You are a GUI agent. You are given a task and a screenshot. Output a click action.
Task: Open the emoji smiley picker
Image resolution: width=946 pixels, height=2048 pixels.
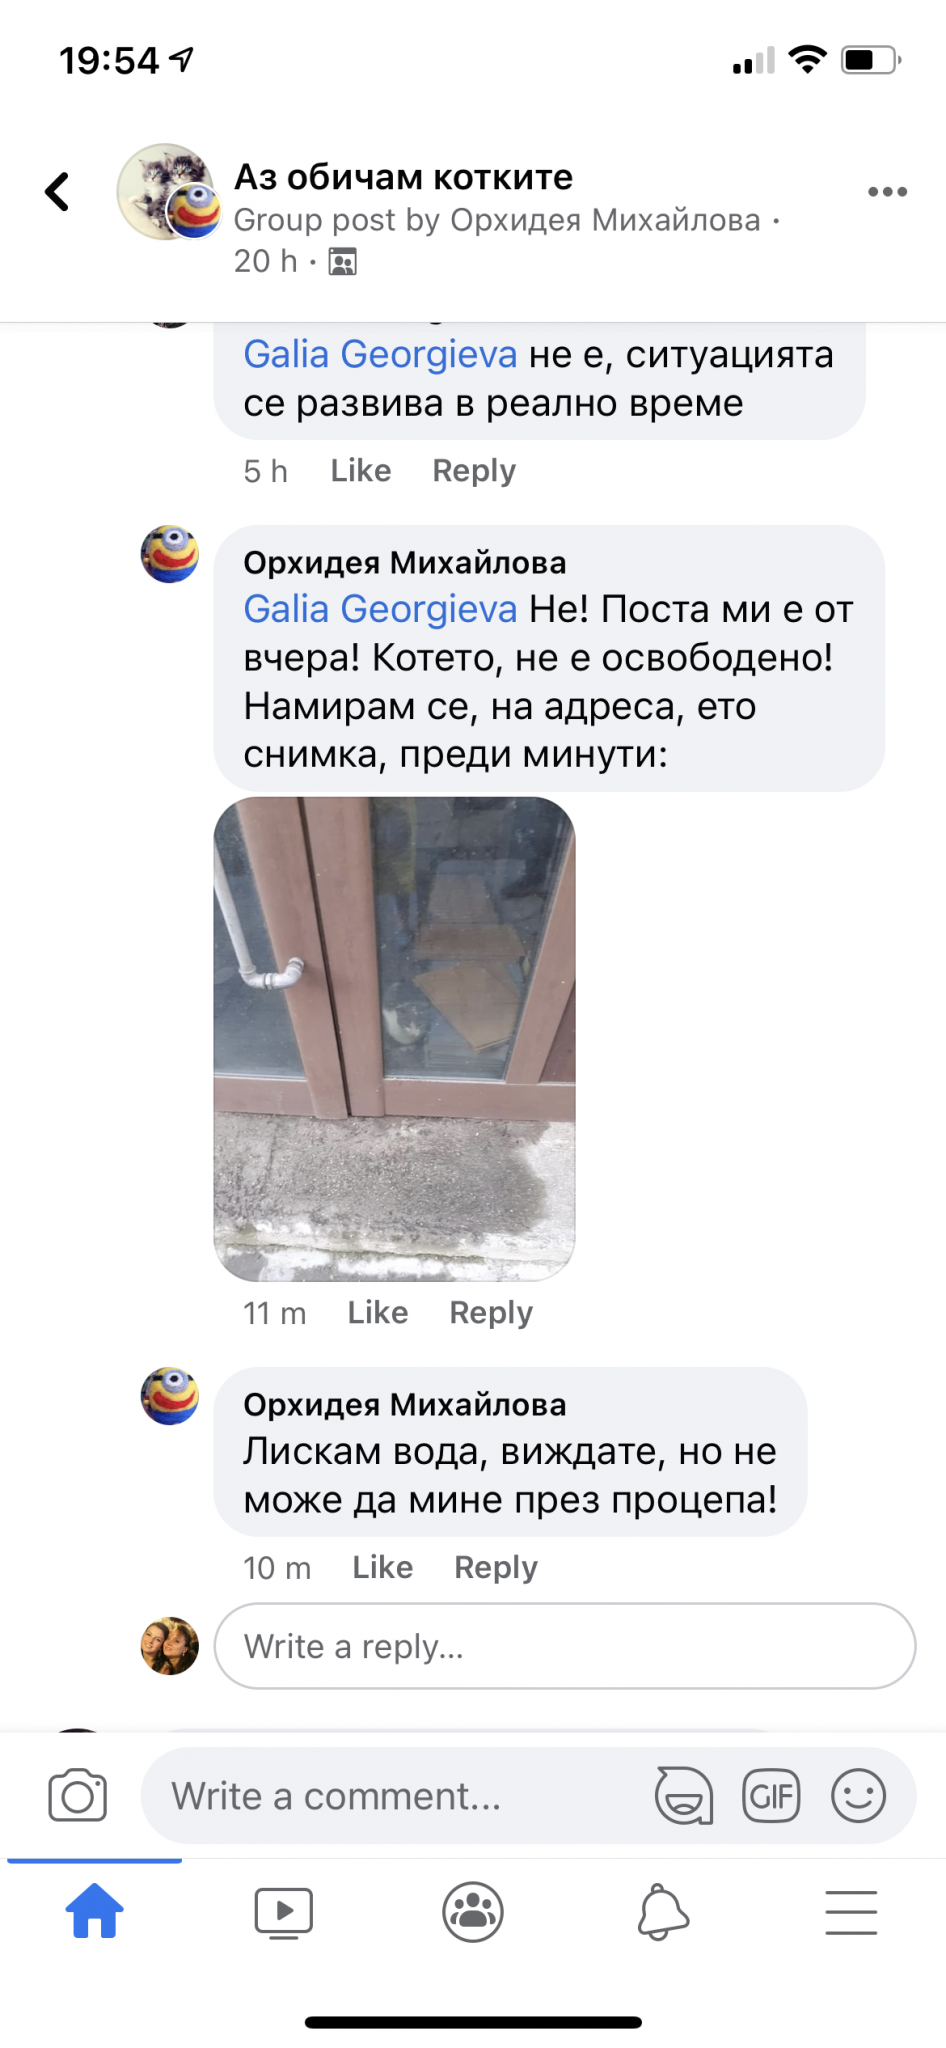[858, 1796]
